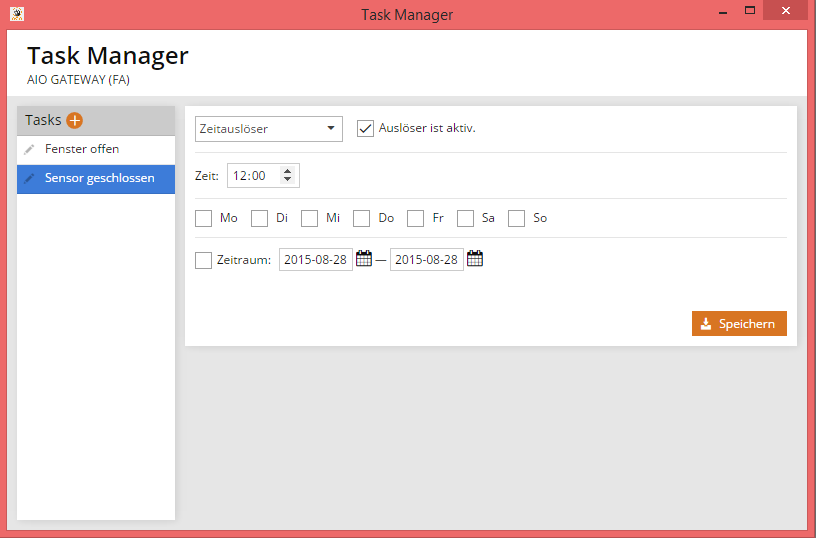The image size is (816, 538).
Task: Open the Zeitauslöser trigger type dropdown
Action: click(268, 129)
